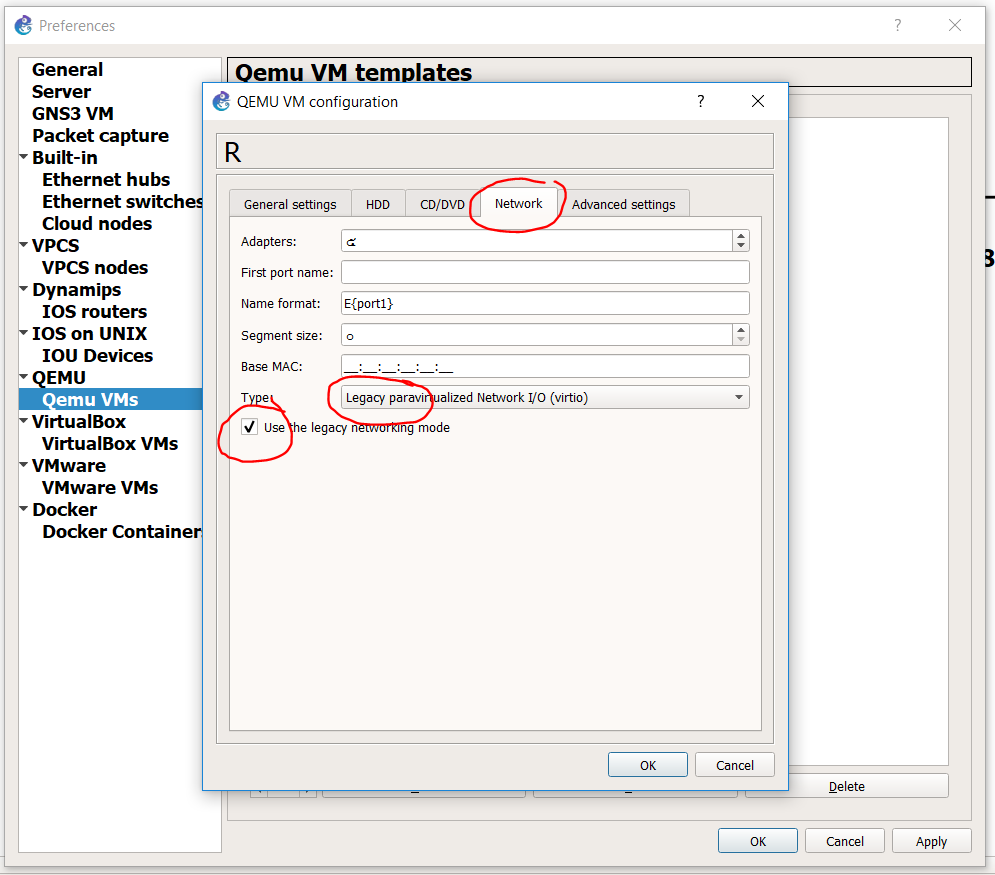This screenshot has height=875, width=995.
Task: Click Apply in the Preferences window
Action: (x=932, y=841)
